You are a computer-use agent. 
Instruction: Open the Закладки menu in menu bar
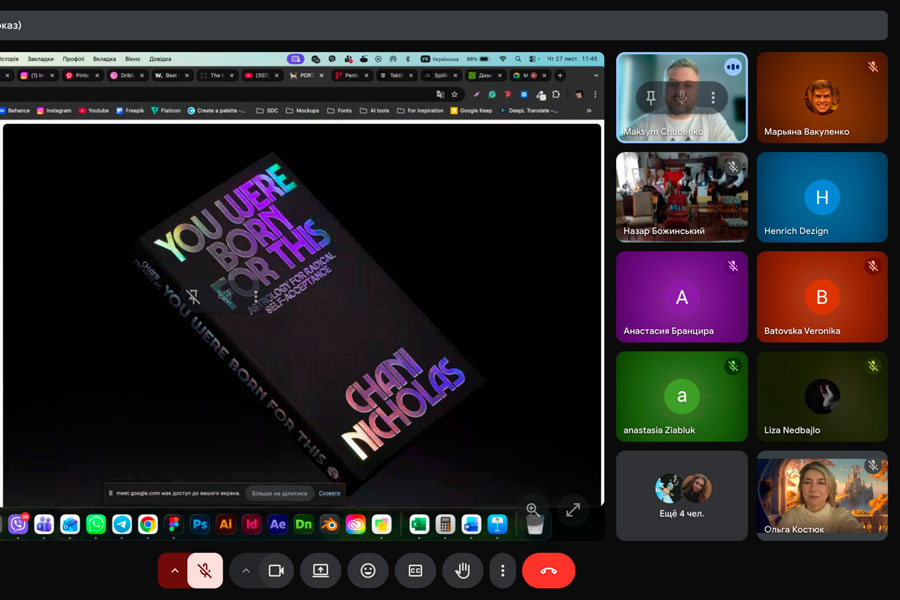click(41, 59)
